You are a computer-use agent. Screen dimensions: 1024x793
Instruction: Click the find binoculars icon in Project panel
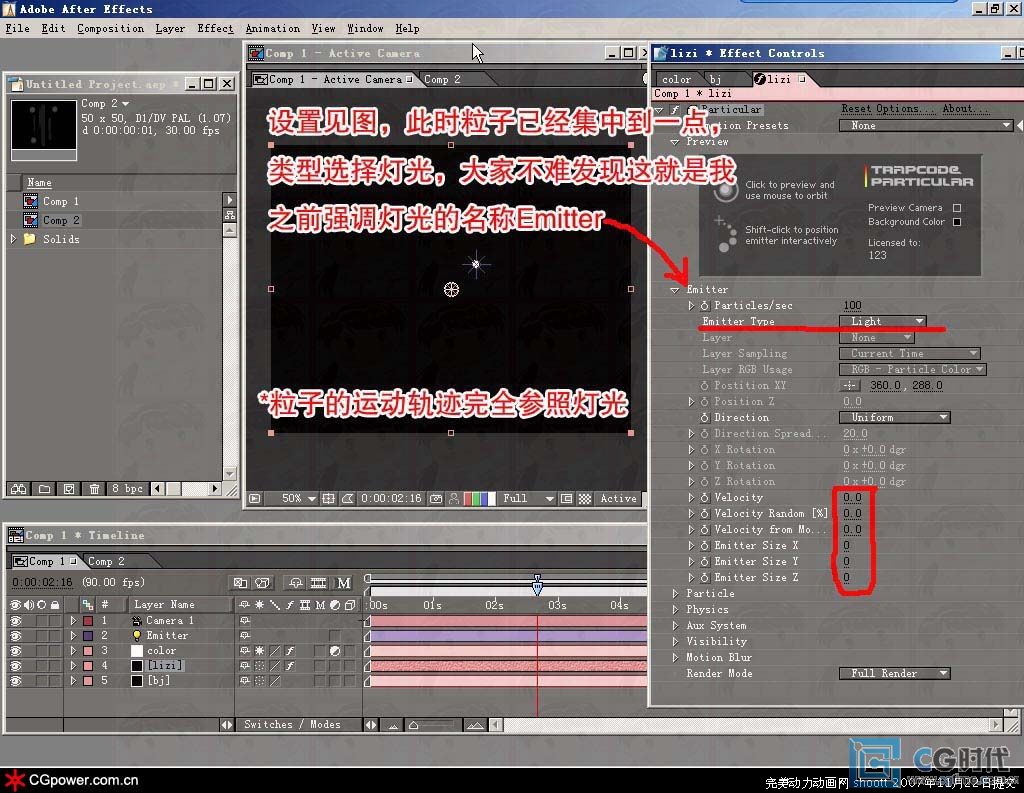tap(18, 489)
